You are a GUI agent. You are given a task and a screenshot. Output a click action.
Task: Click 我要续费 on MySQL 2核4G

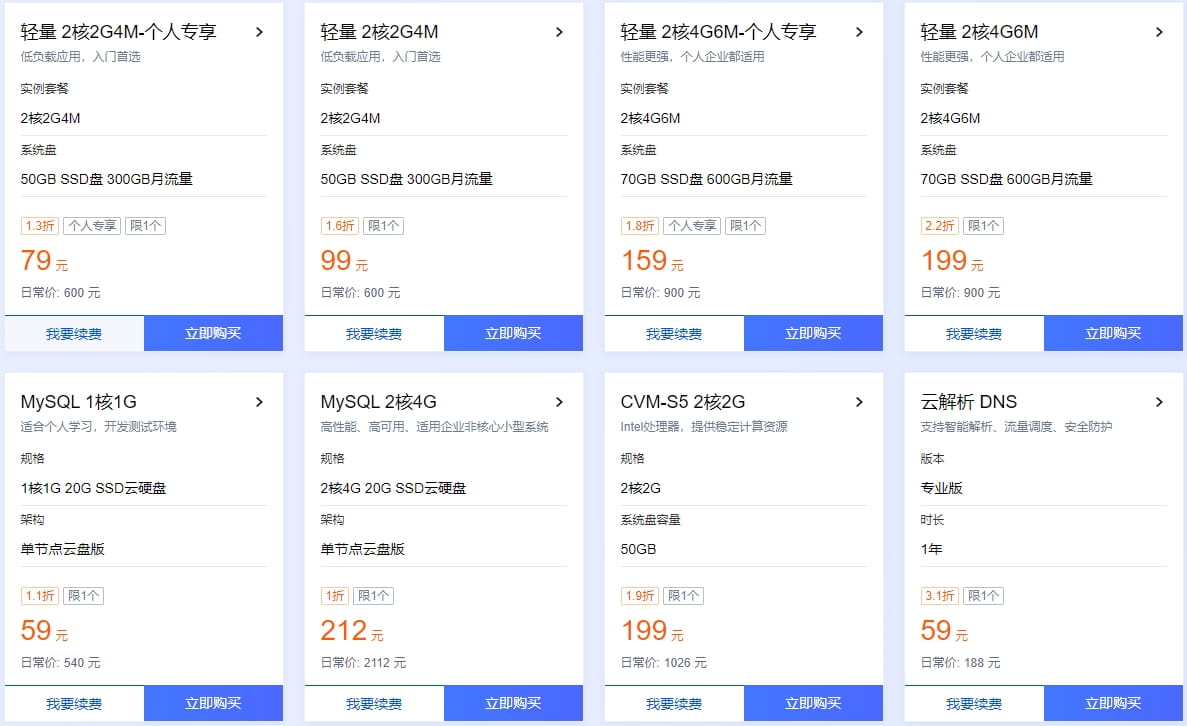coord(374,703)
